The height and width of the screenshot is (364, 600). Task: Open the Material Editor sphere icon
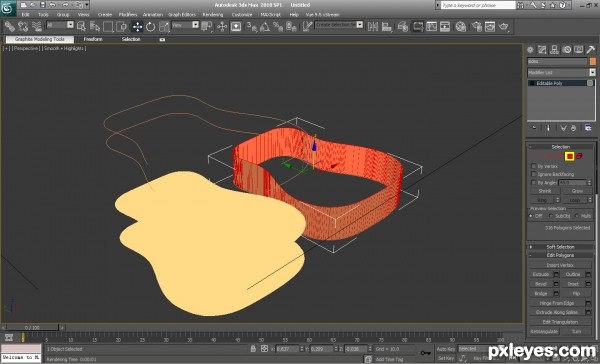(x=461, y=26)
